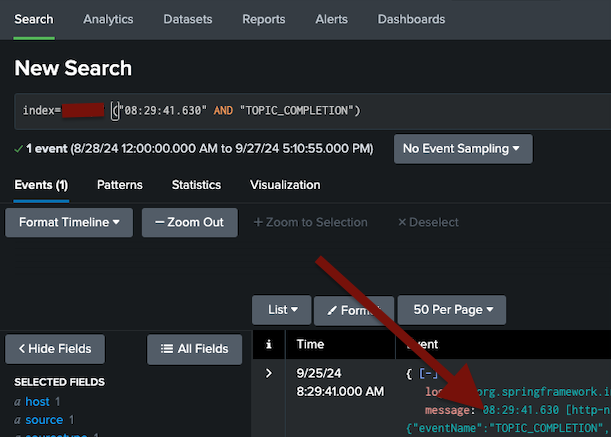Select the source field link

[x=44, y=420]
